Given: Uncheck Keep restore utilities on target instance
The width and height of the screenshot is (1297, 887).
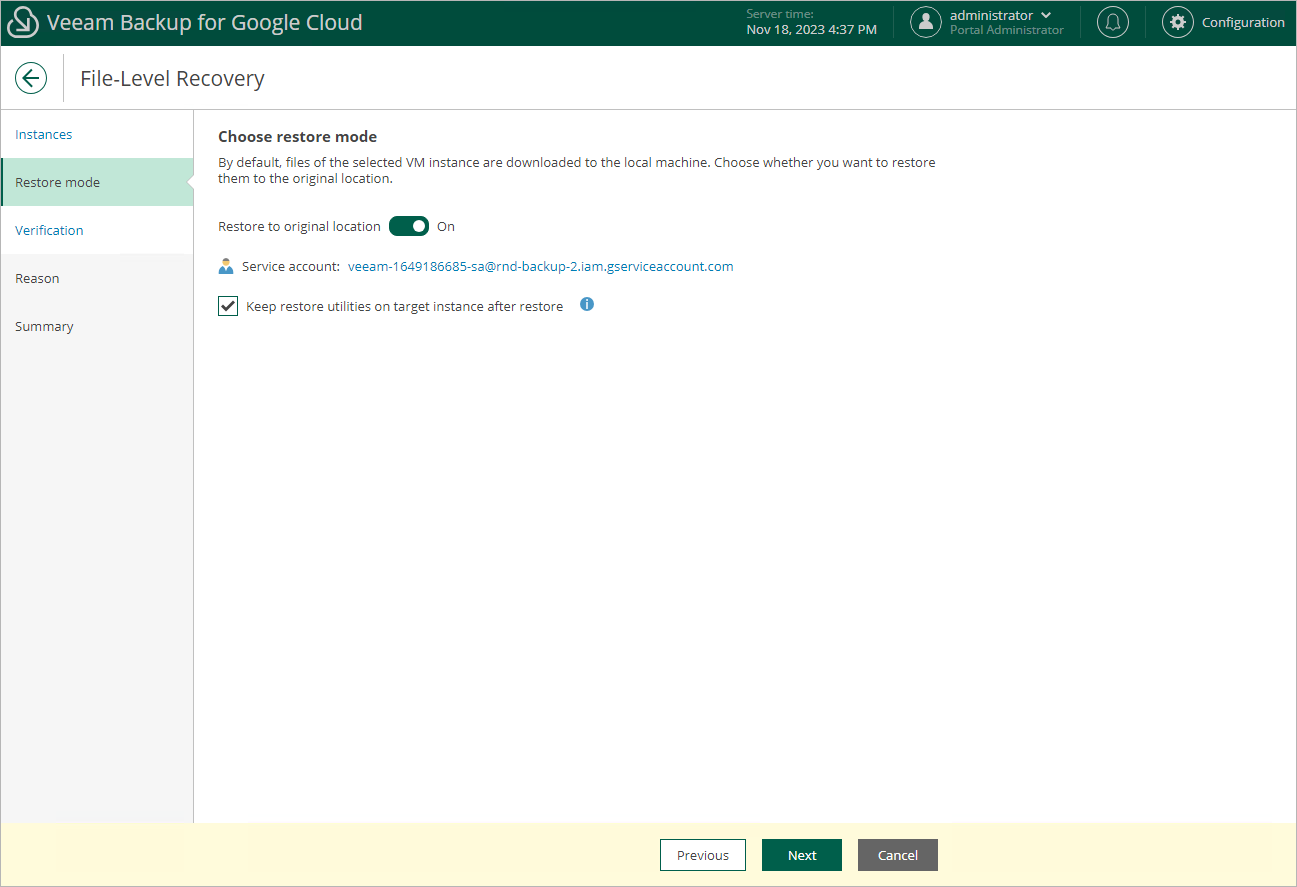Looking at the screenshot, I should click(228, 306).
